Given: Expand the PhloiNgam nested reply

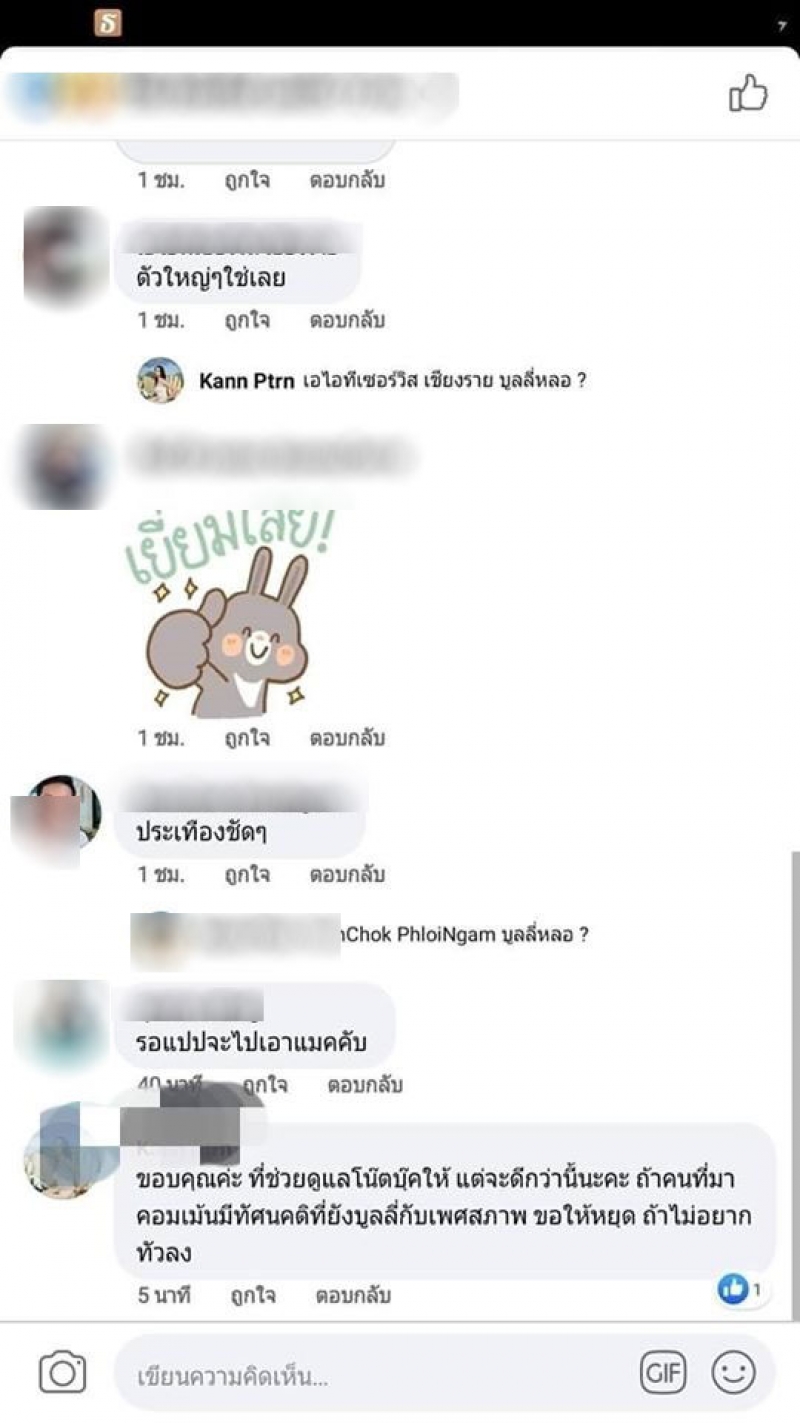Looking at the screenshot, I should pyautogui.click(x=360, y=935).
